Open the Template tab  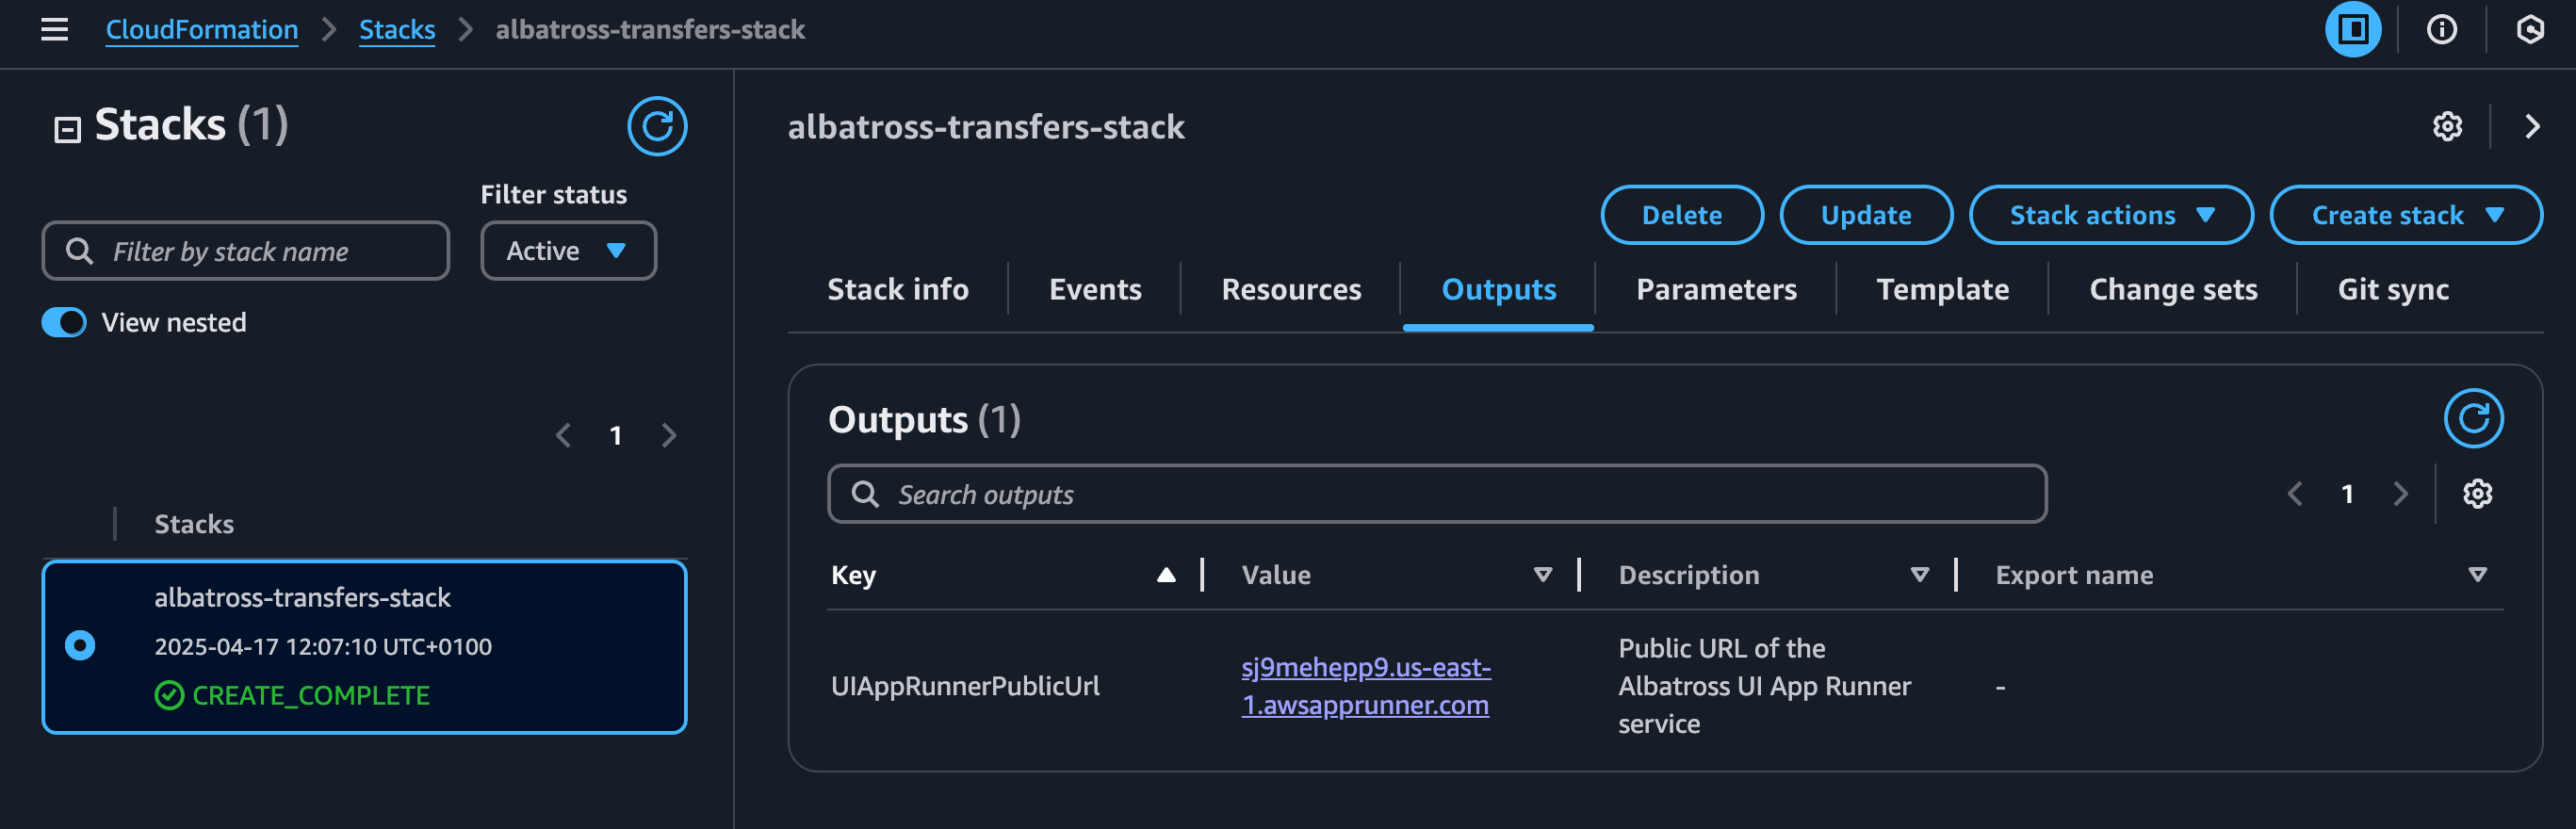pyautogui.click(x=1942, y=290)
